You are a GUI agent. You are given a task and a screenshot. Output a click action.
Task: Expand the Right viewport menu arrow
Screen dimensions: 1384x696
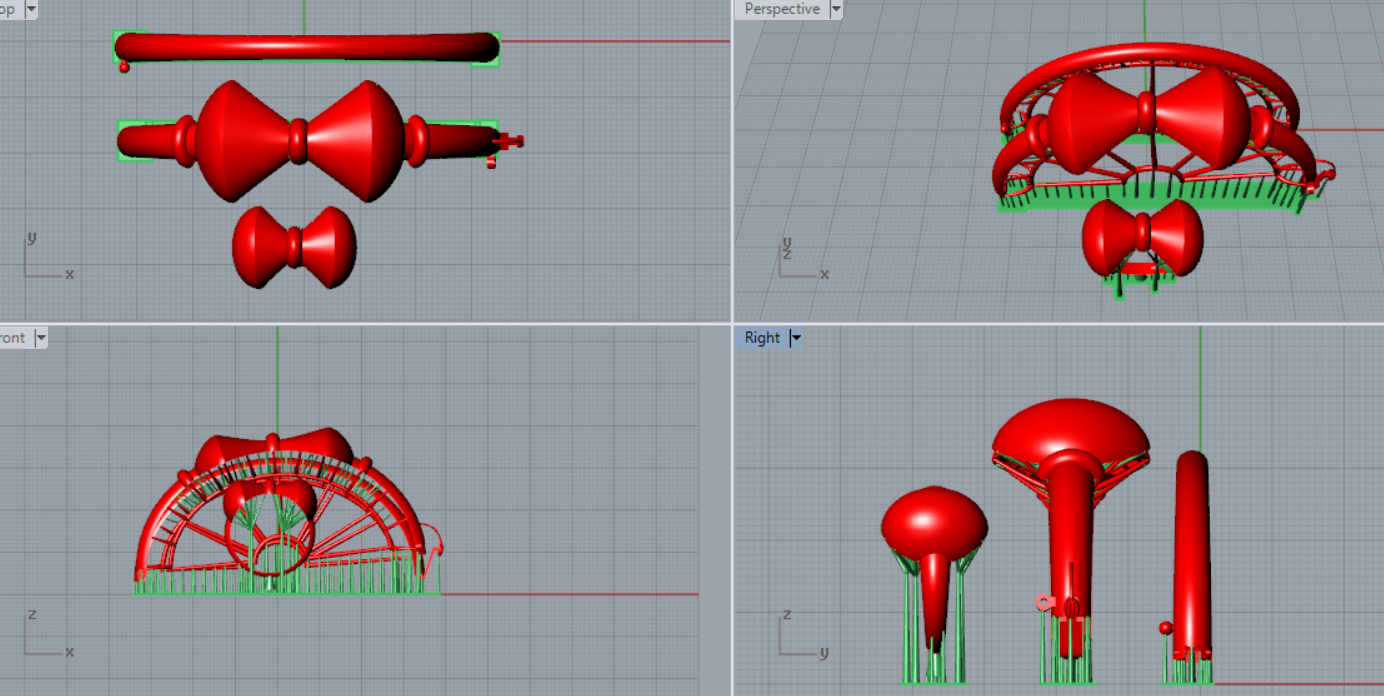pos(796,338)
